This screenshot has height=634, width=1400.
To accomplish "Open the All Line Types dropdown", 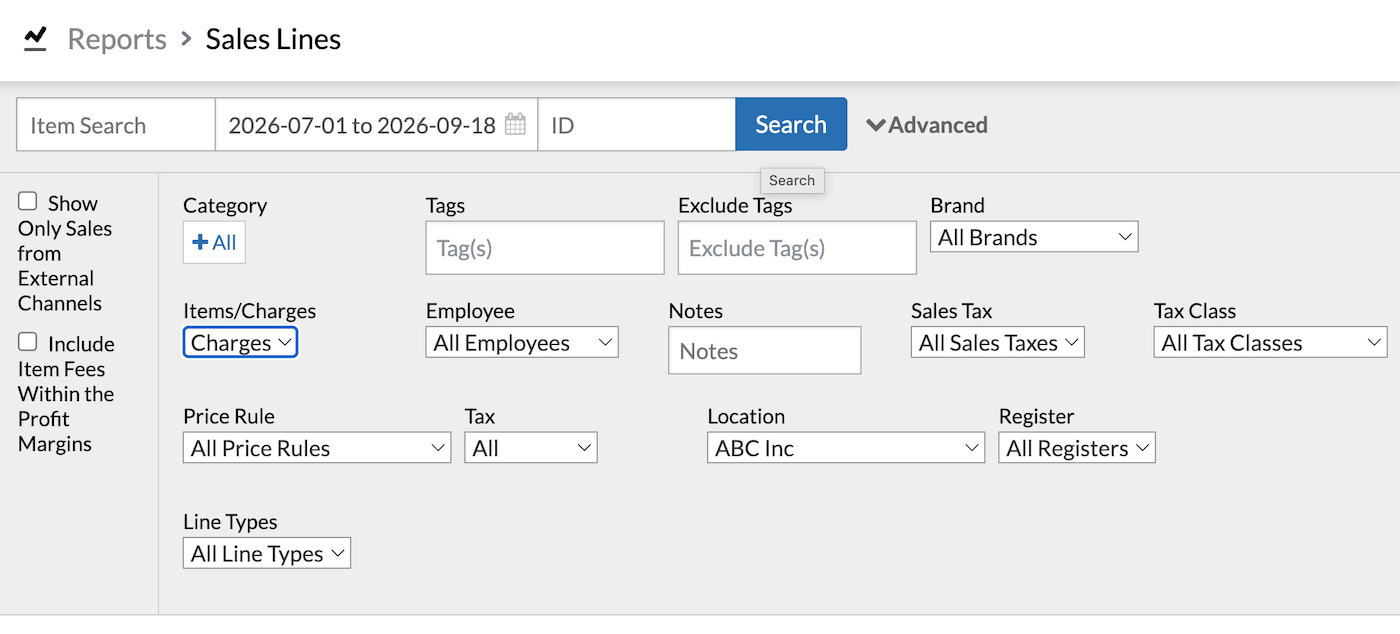I will (x=267, y=553).
